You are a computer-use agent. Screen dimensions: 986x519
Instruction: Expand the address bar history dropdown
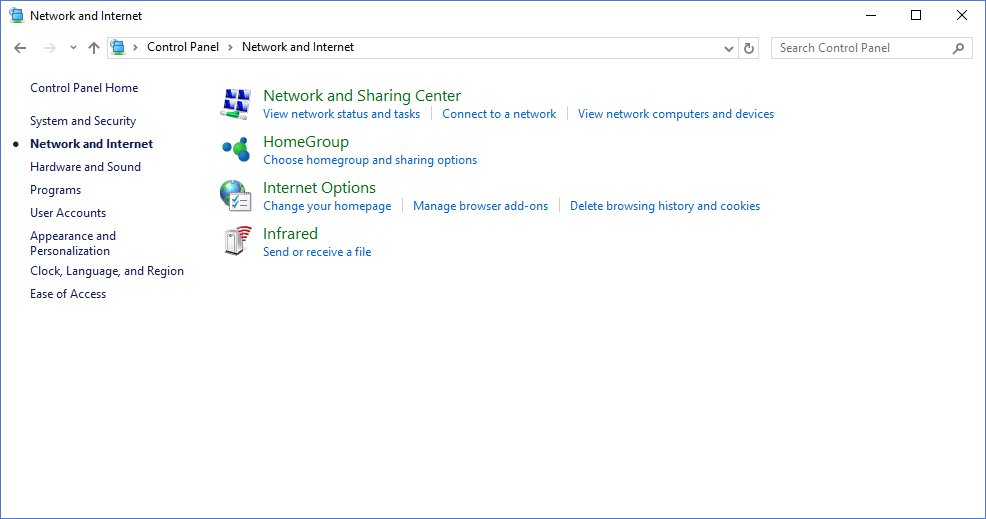click(728, 48)
